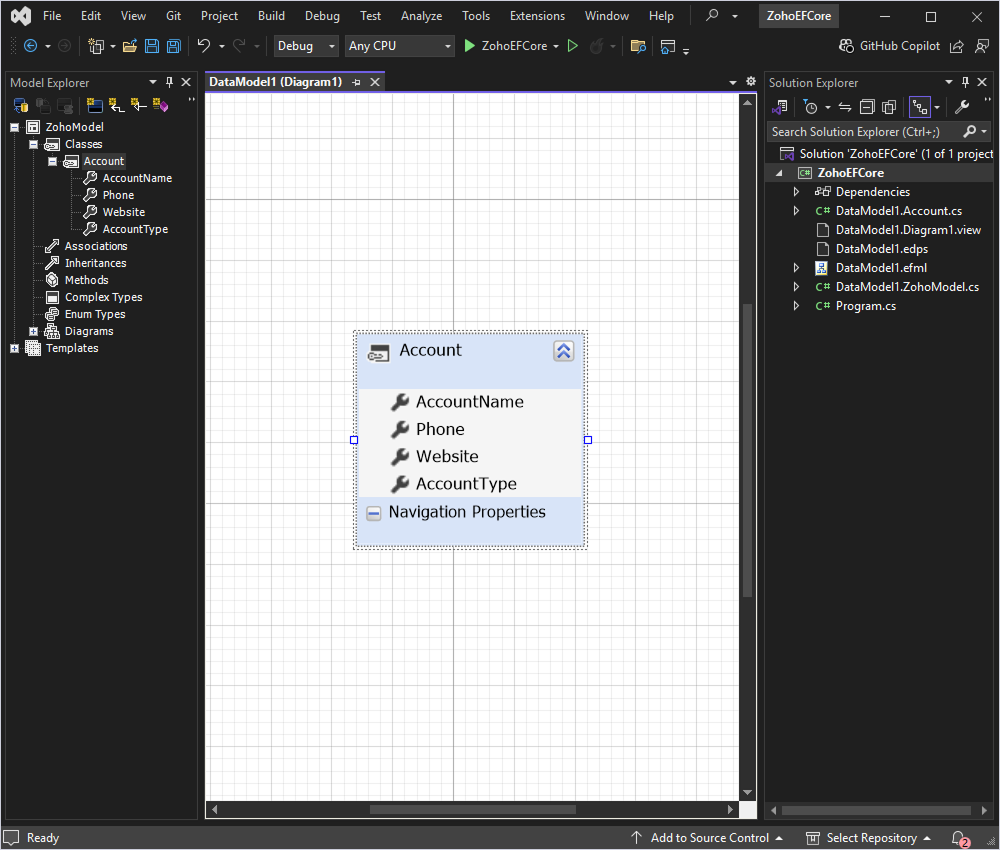Expand the Dependencies node in Solution Explorer

click(796, 191)
